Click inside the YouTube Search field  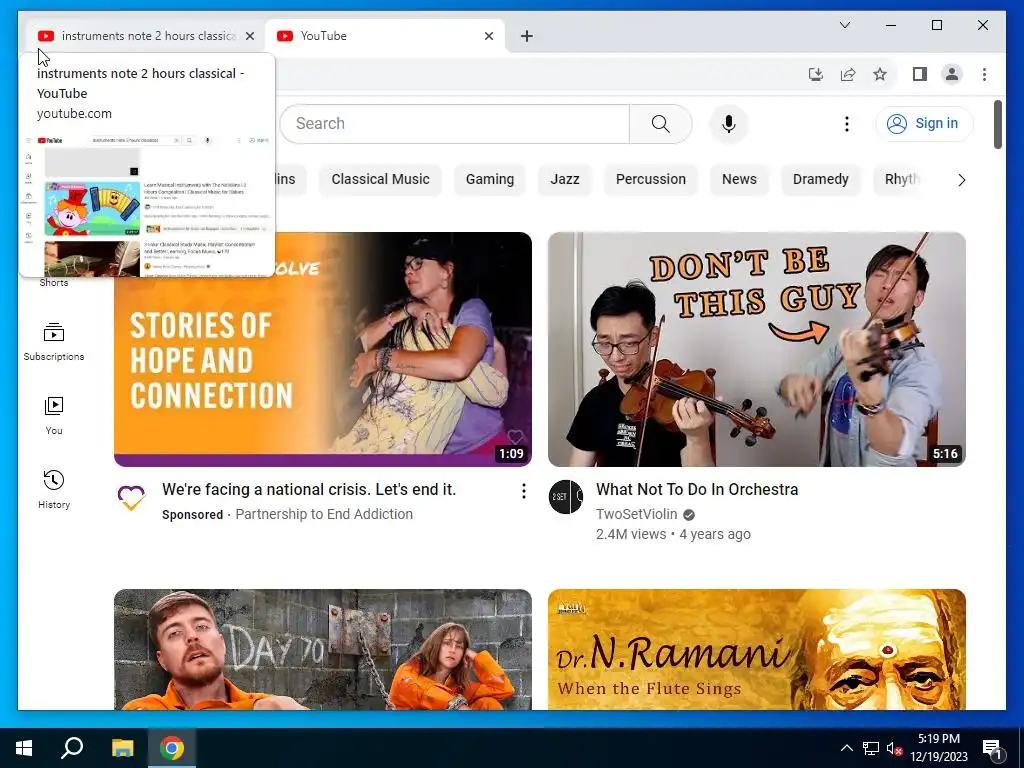[x=455, y=123]
